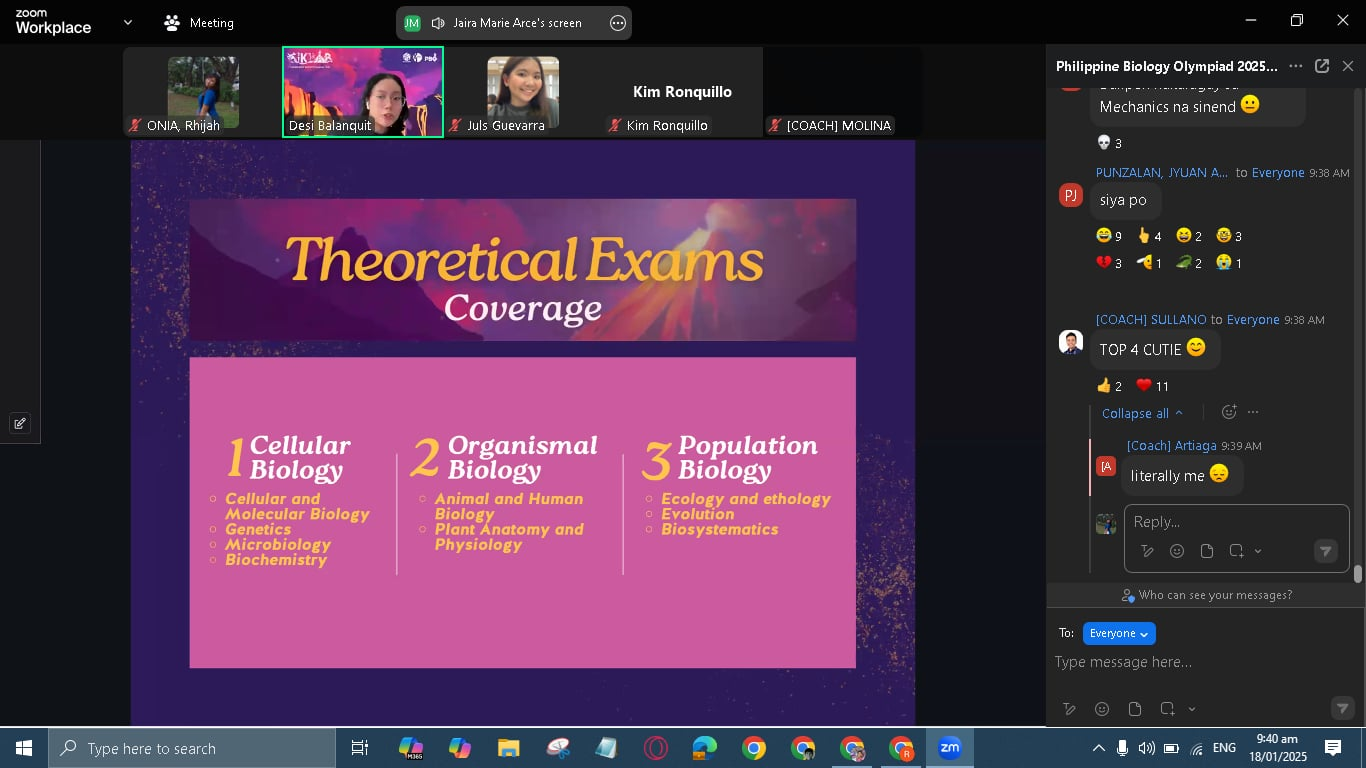1366x768 pixels.
Task: Select Kim Ronquillo participant tile
Action: pos(682,90)
